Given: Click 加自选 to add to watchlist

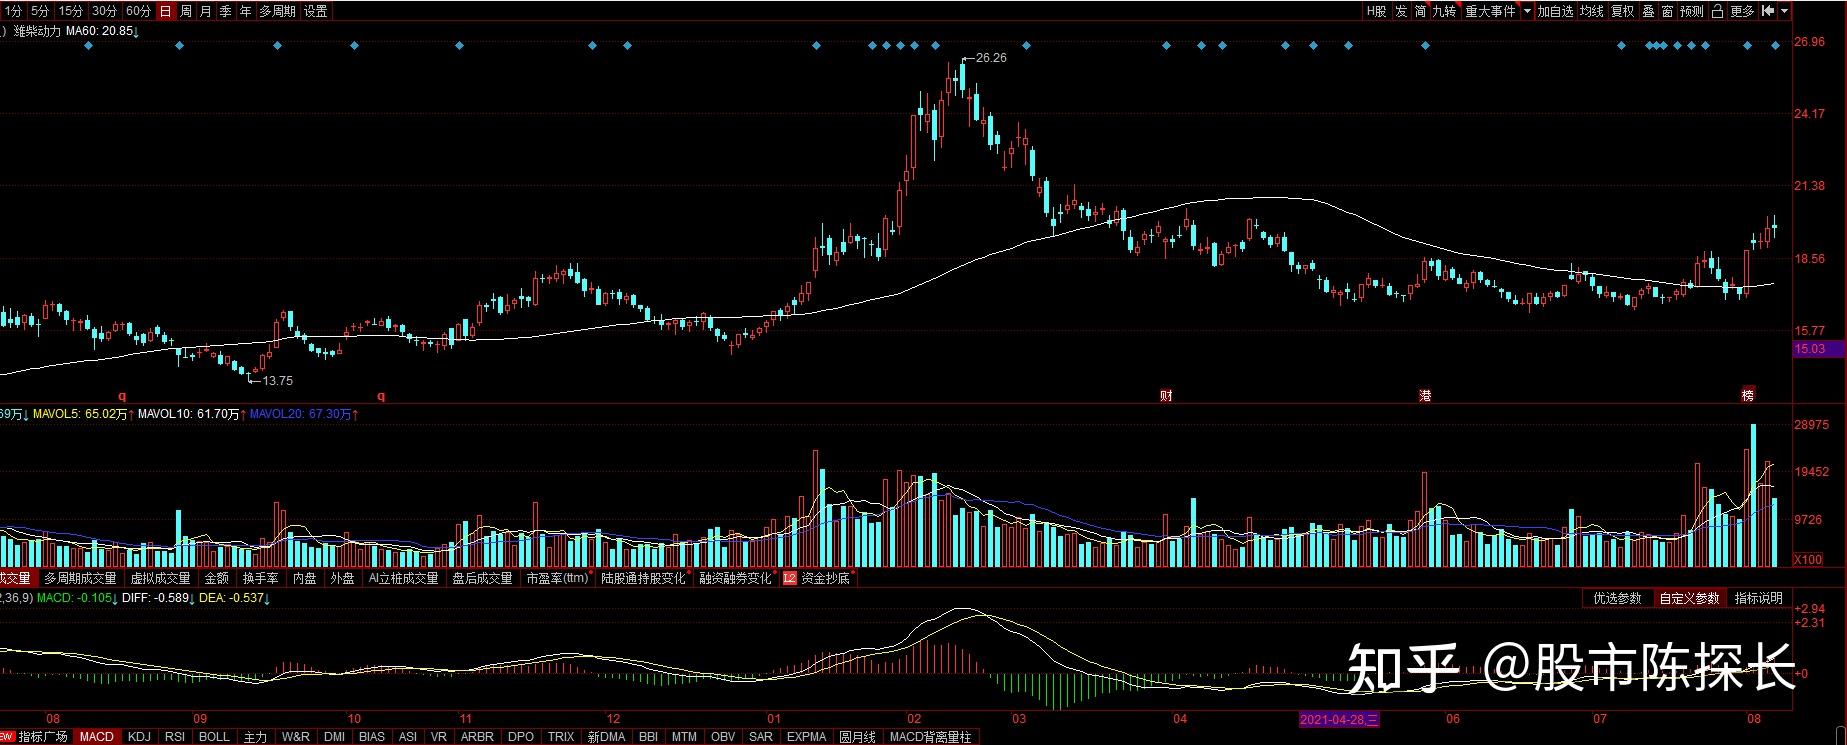Looking at the screenshot, I should tap(1555, 11).
